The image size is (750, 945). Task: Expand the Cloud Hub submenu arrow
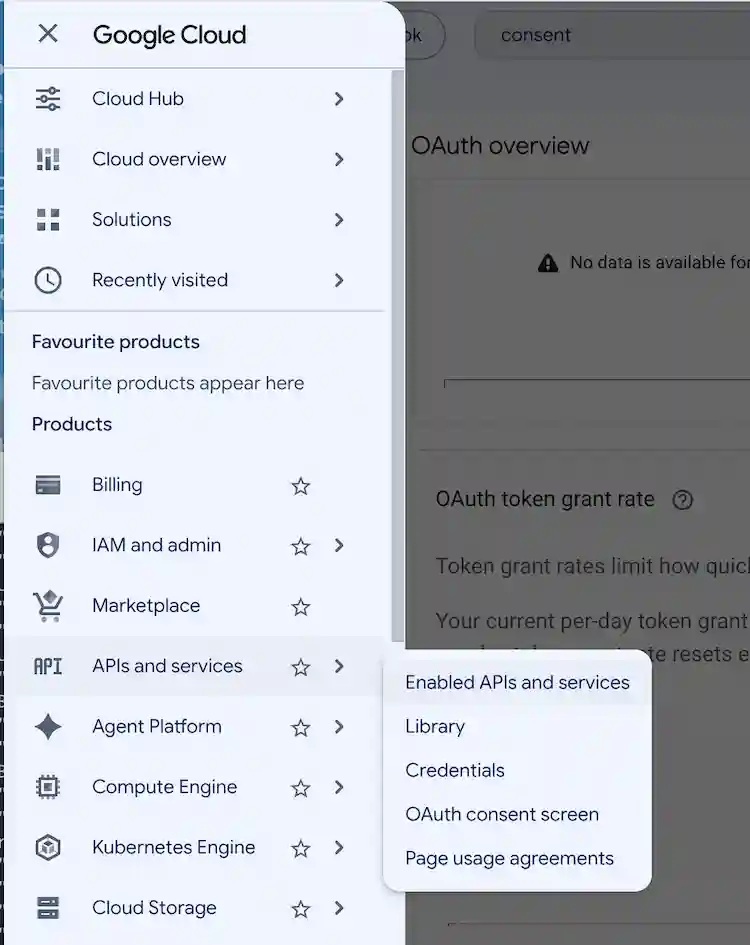[339, 99]
